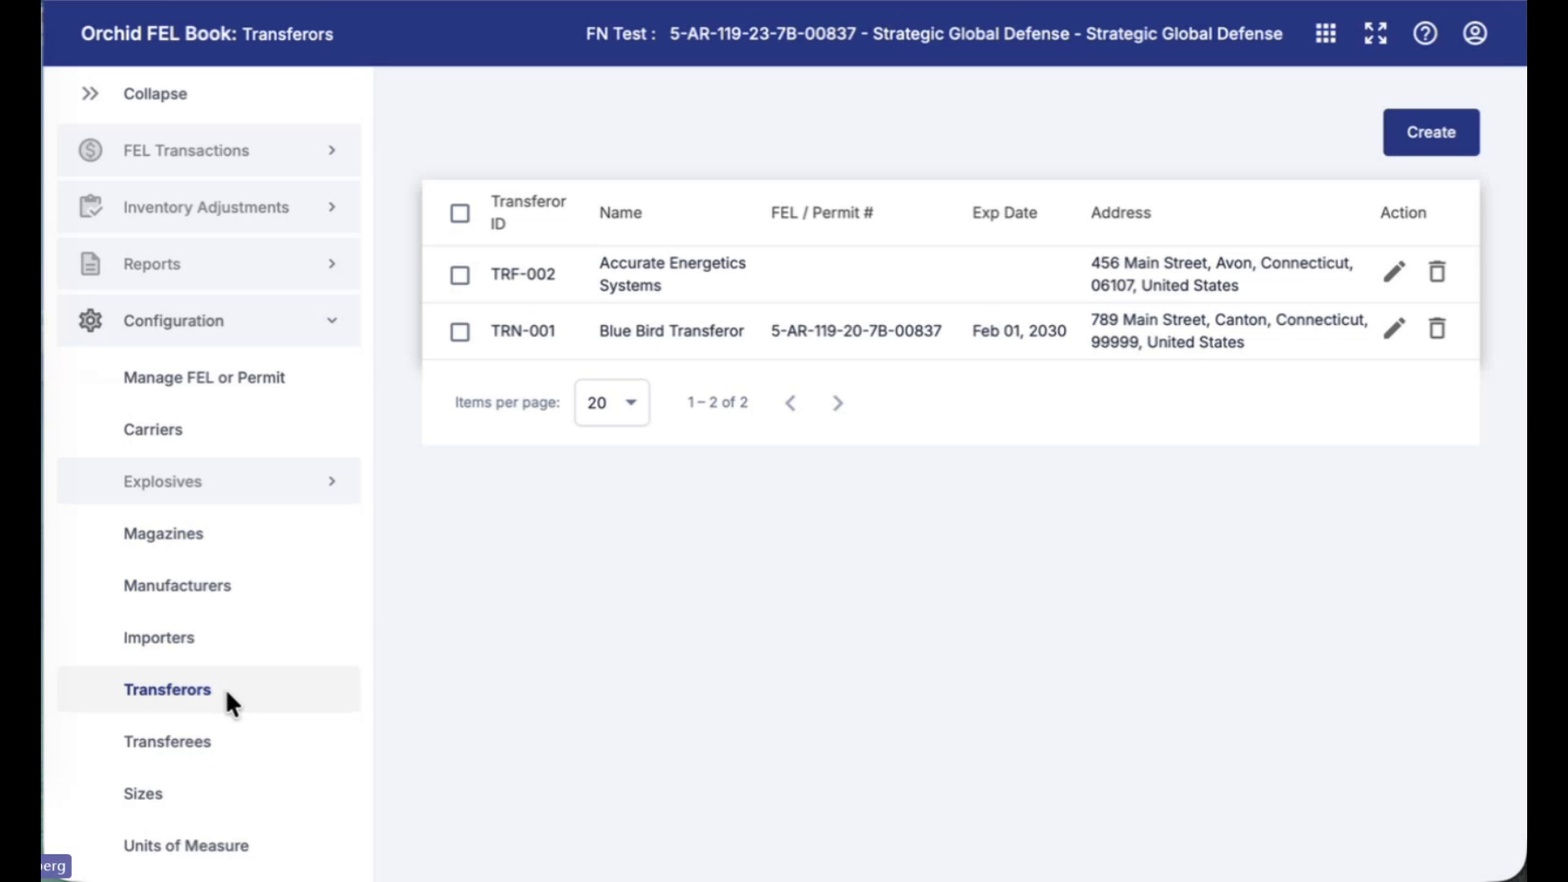Screen dimensions: 1568x882
Task: Open the help question mark icon
Action: click(1425, 33)
